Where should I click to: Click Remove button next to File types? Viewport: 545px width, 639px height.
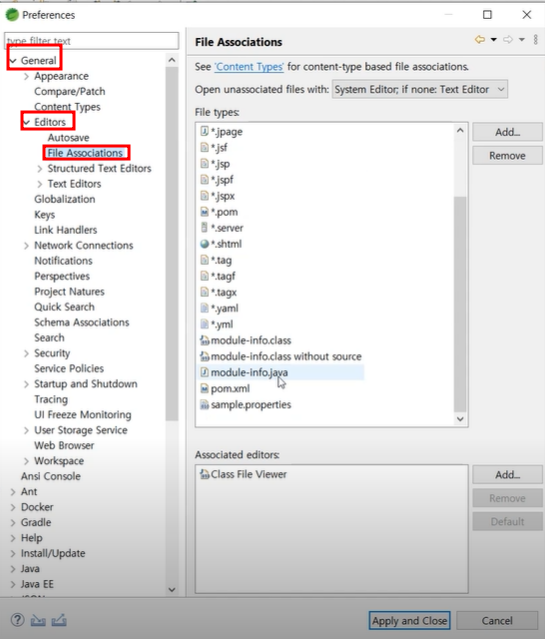click(507, 156)
